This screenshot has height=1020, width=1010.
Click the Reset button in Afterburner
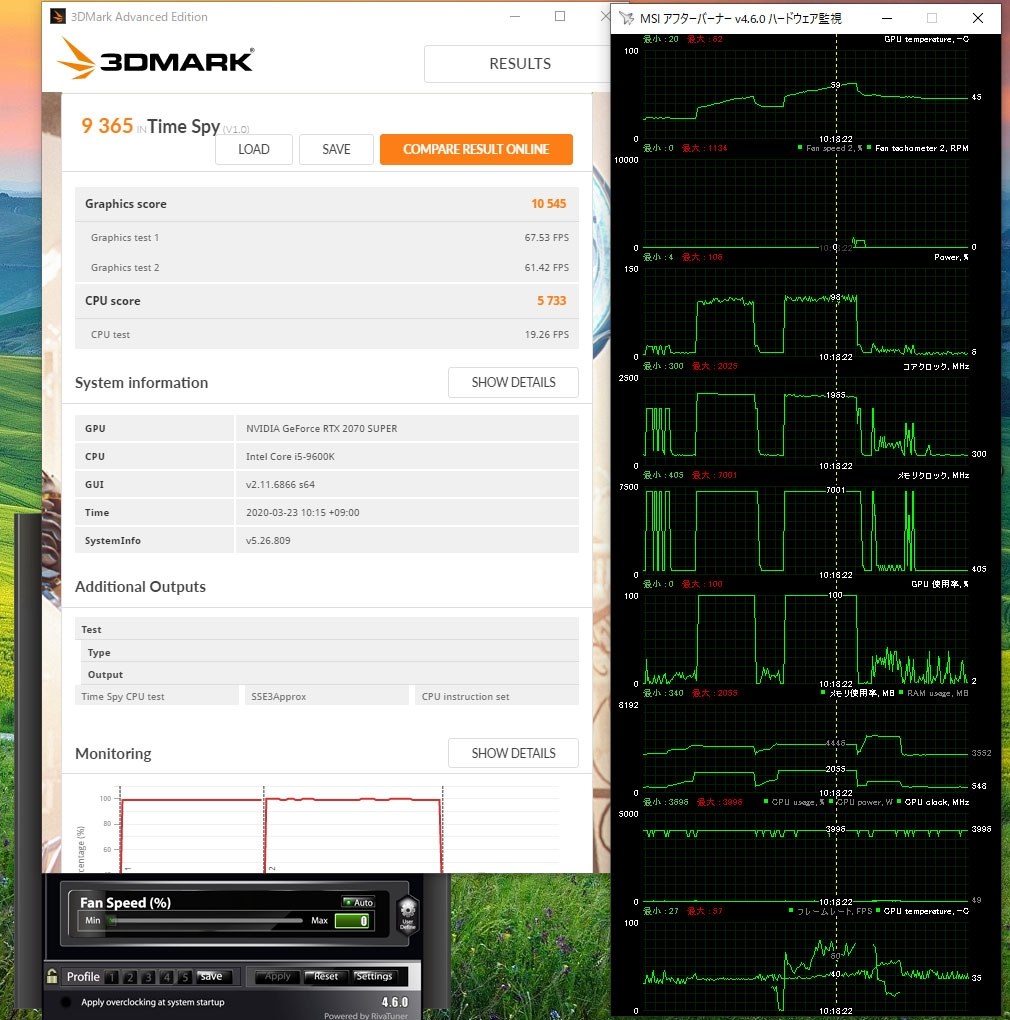coord(326,976)
